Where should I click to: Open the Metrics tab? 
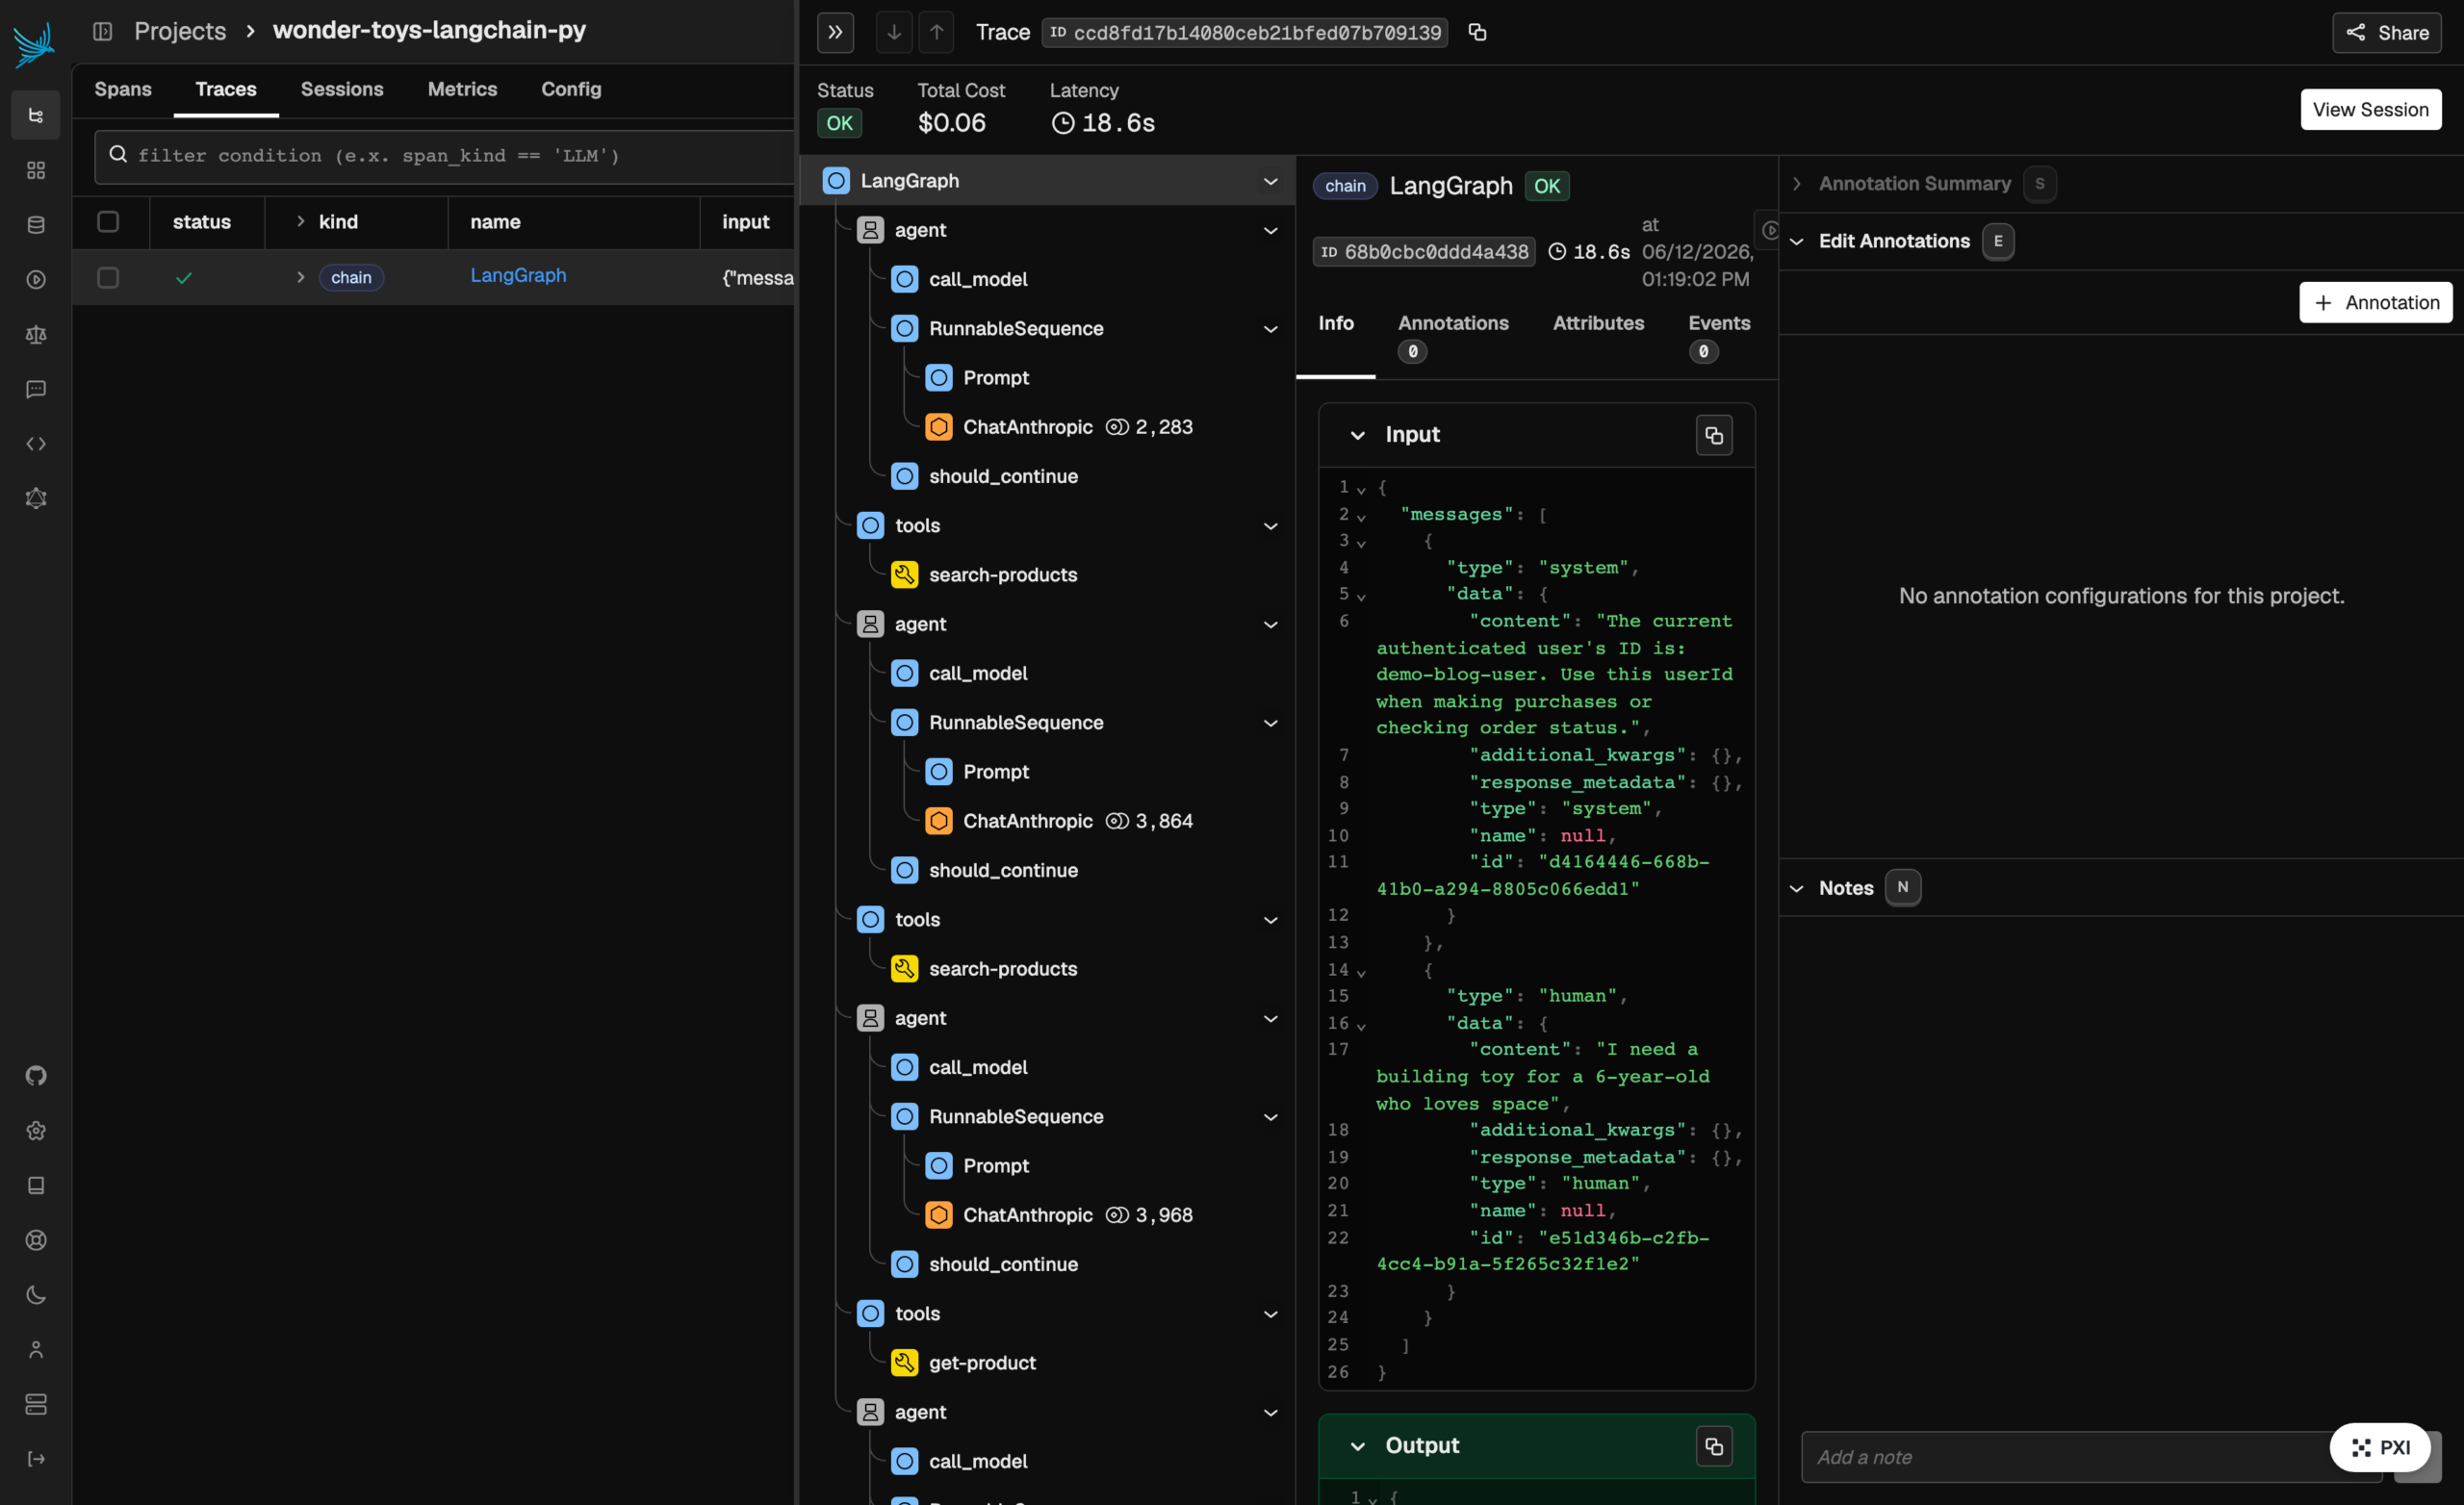(x=462, y=89)
